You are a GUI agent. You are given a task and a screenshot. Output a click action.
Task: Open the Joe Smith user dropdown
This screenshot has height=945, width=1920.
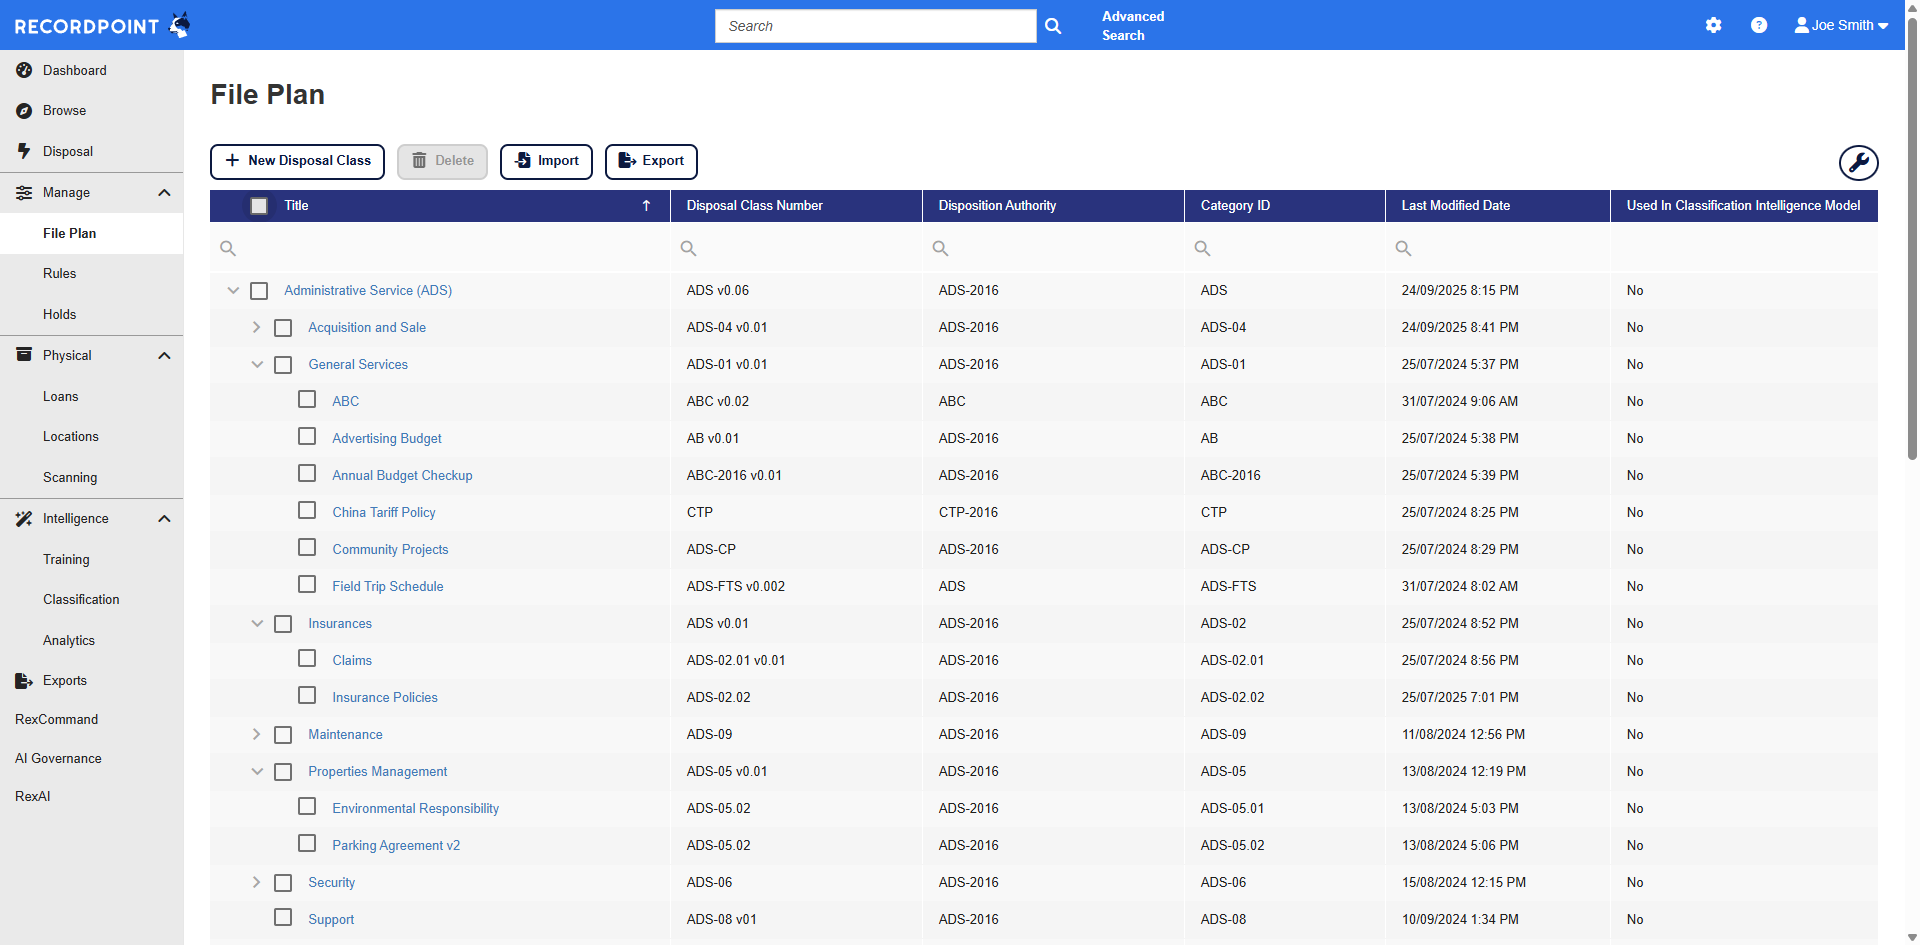(1841, 25)
